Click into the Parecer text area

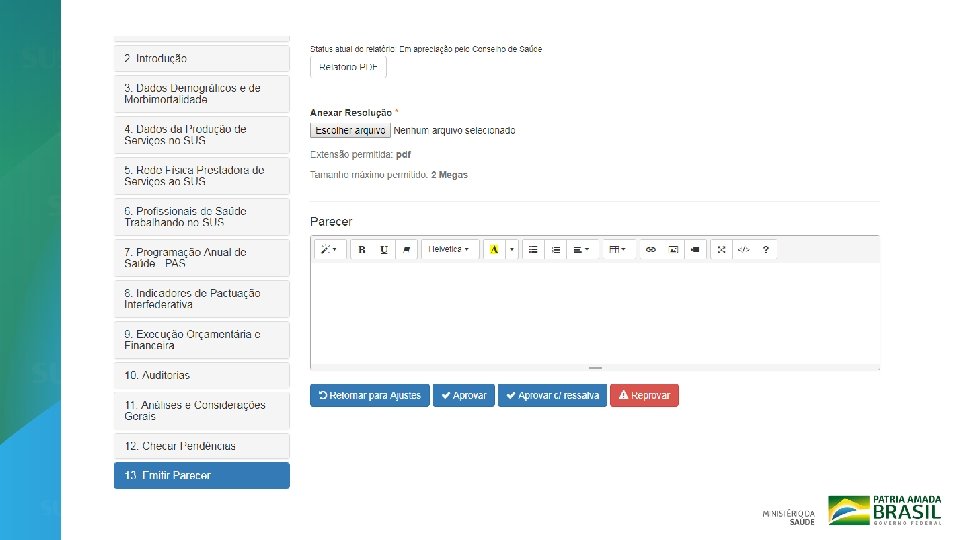[595, 313]
